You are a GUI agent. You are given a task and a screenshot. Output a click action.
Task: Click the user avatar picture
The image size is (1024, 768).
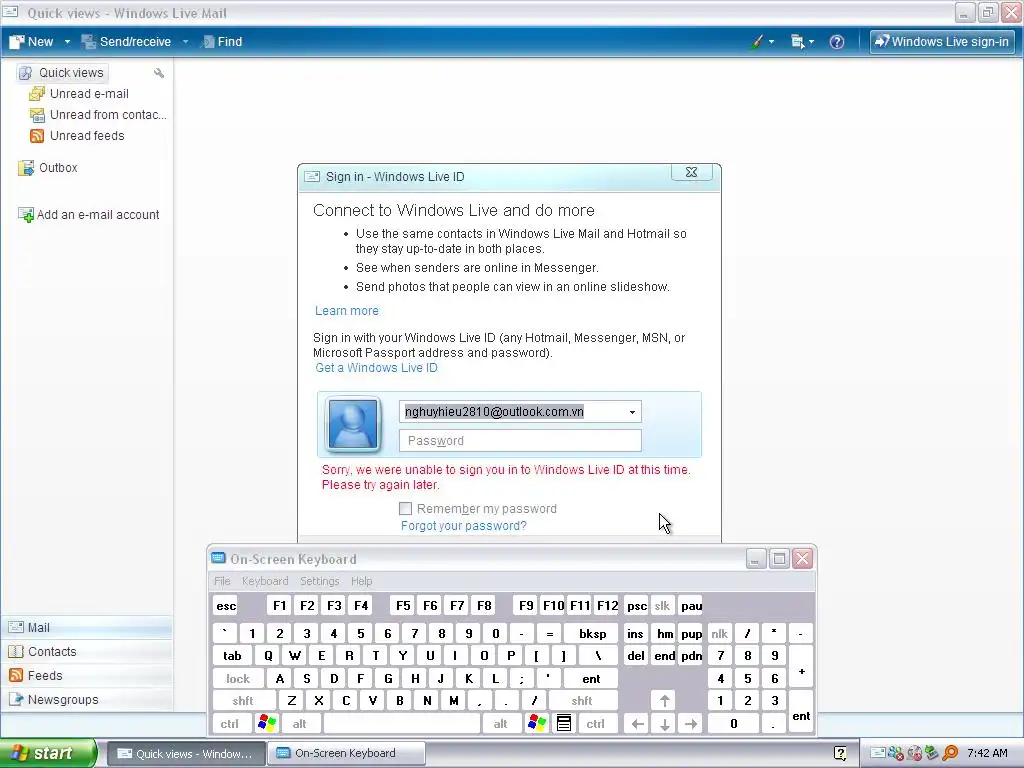click(353, 424)
